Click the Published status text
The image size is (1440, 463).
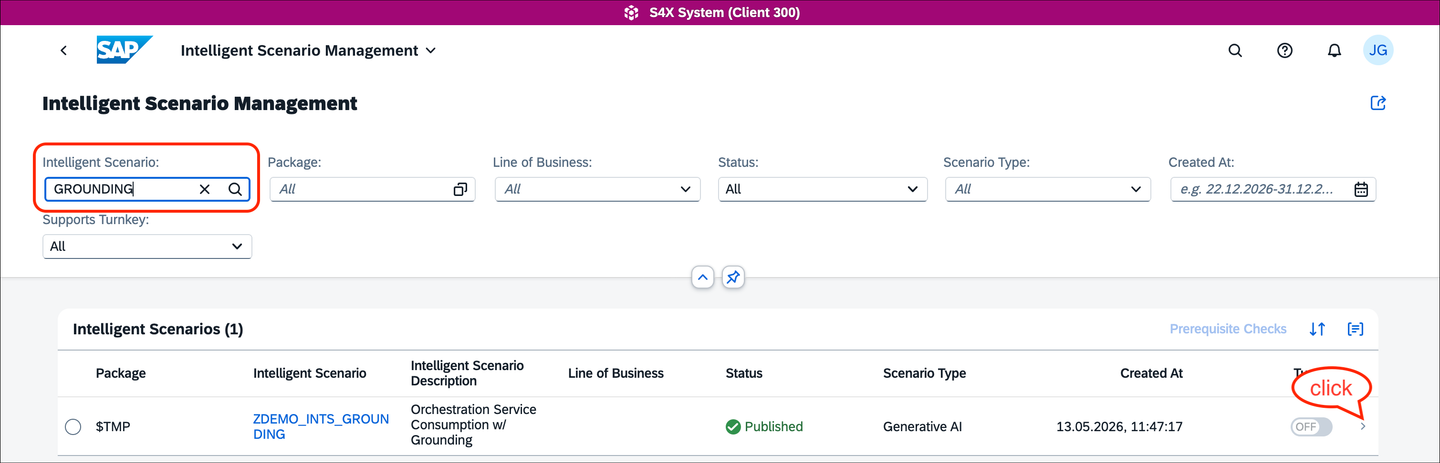[x=774, y=427]
